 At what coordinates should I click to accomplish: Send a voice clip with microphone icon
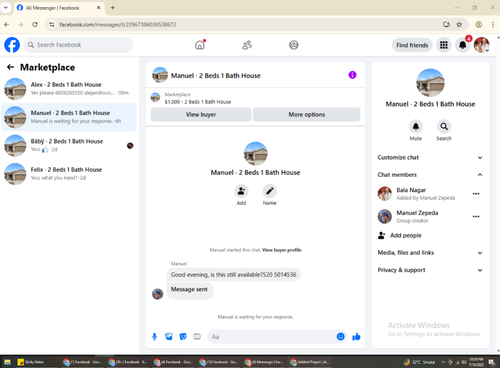tap(154, 337)
